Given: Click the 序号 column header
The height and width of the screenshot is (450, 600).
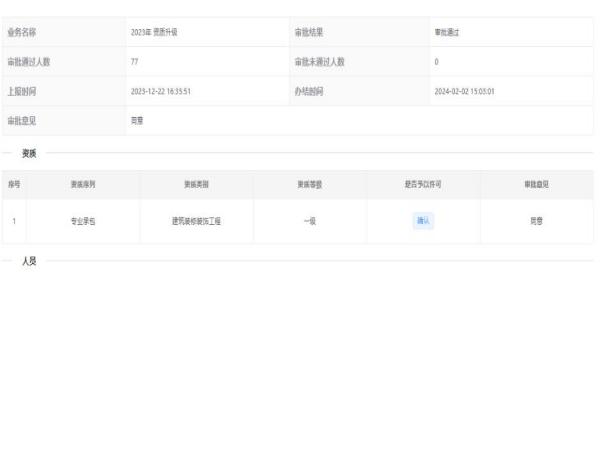Looking at the screenshot, I should pyautogui.click(x=14, y=184).
